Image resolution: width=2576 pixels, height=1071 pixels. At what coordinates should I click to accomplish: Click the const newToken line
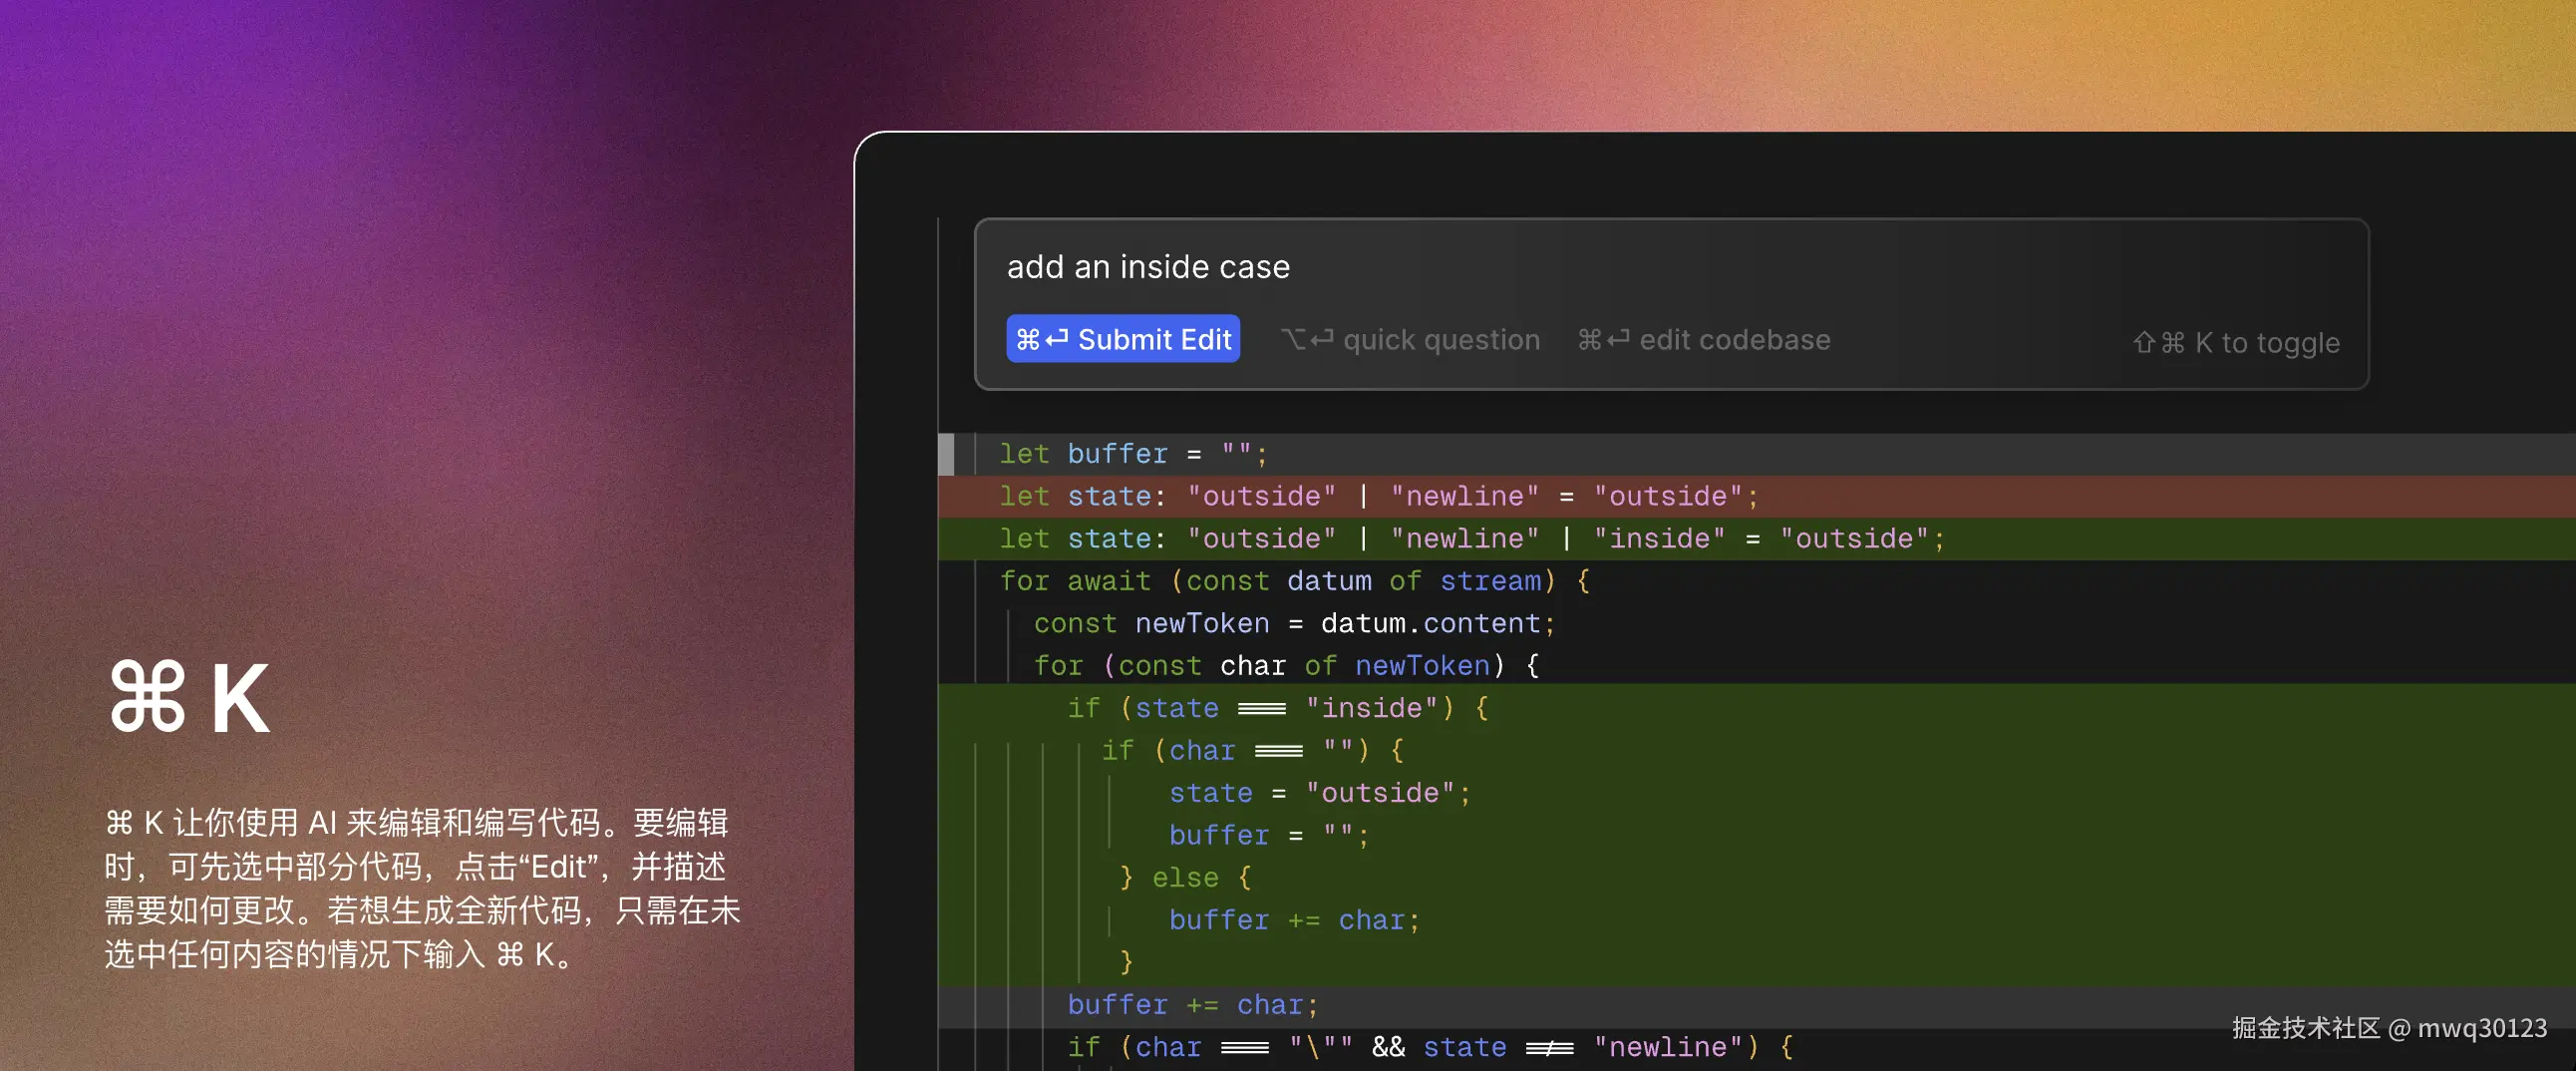click(1294, 623)
